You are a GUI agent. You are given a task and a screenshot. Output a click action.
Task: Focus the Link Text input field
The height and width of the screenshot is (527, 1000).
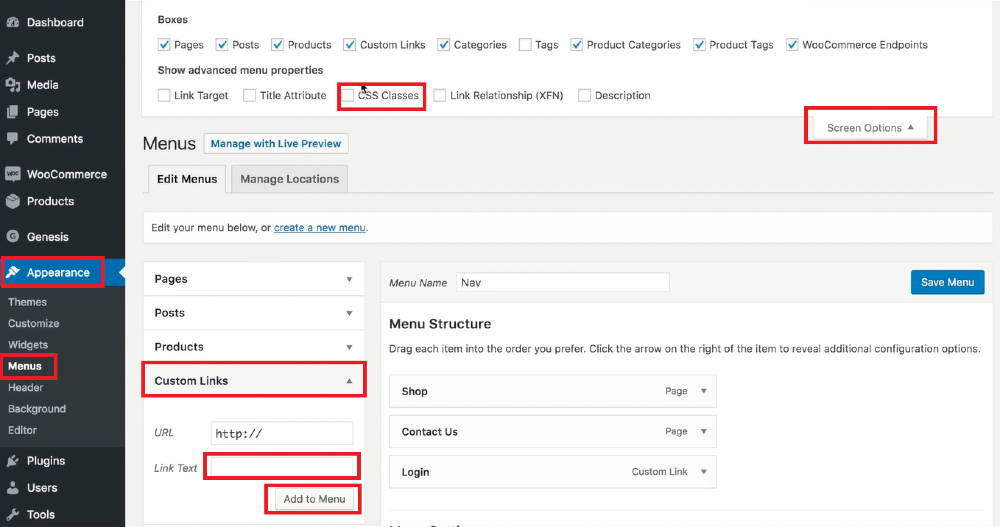(282, 468)
